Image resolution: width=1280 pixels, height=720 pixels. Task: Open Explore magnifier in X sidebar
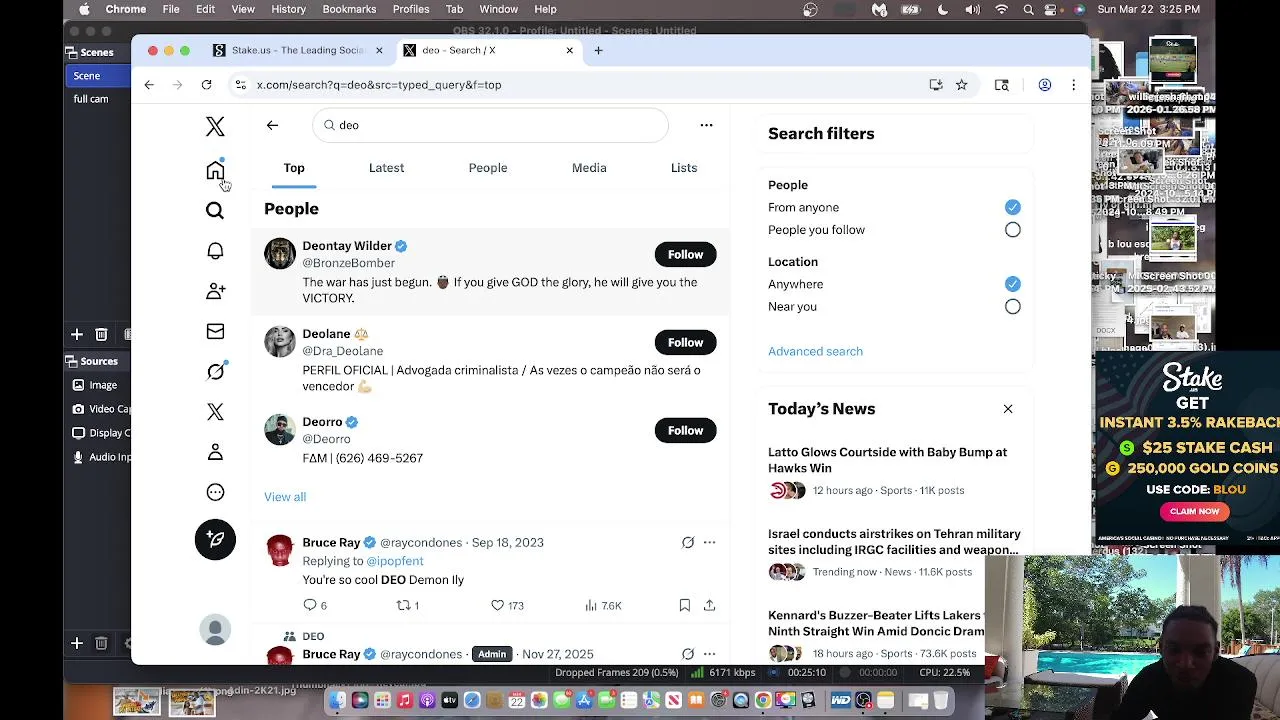(215, 210)
